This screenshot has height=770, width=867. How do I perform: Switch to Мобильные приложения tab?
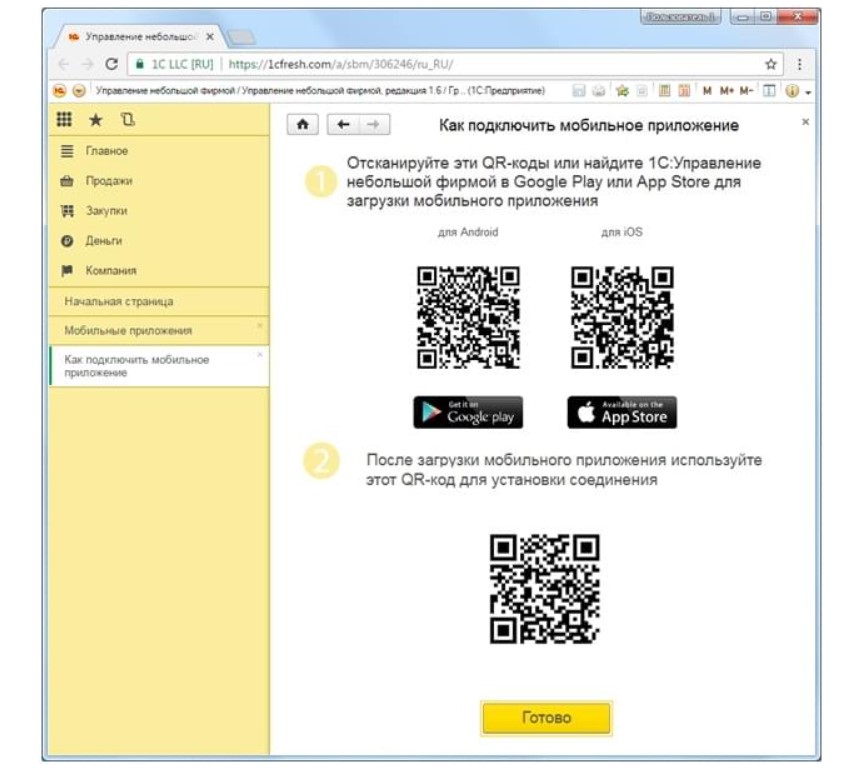point(159,331)
